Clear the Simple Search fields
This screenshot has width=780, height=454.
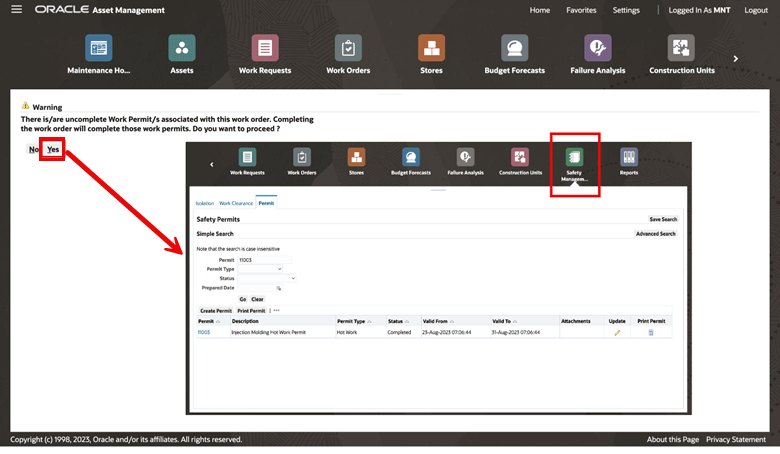[x=257, y=299]
